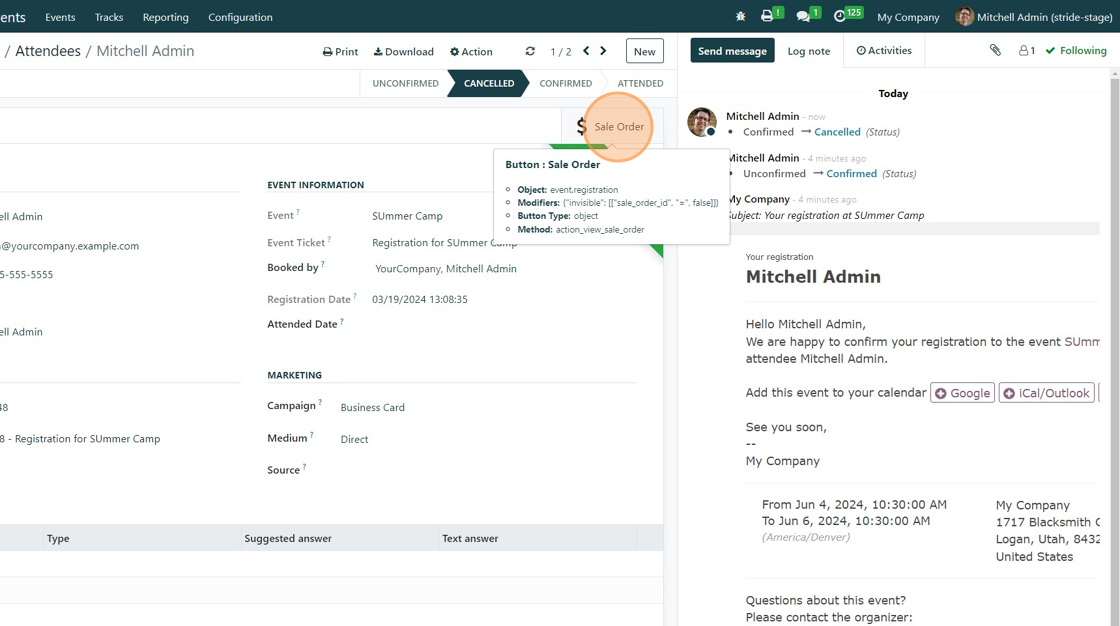Open the Tracks menu

click(109, 17)
